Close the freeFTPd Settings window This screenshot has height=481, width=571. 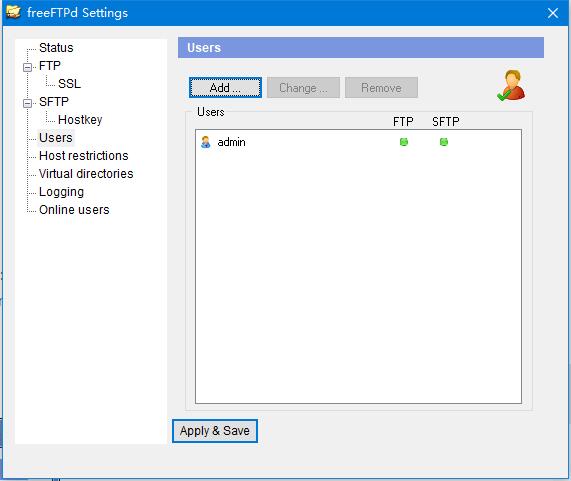553,13
